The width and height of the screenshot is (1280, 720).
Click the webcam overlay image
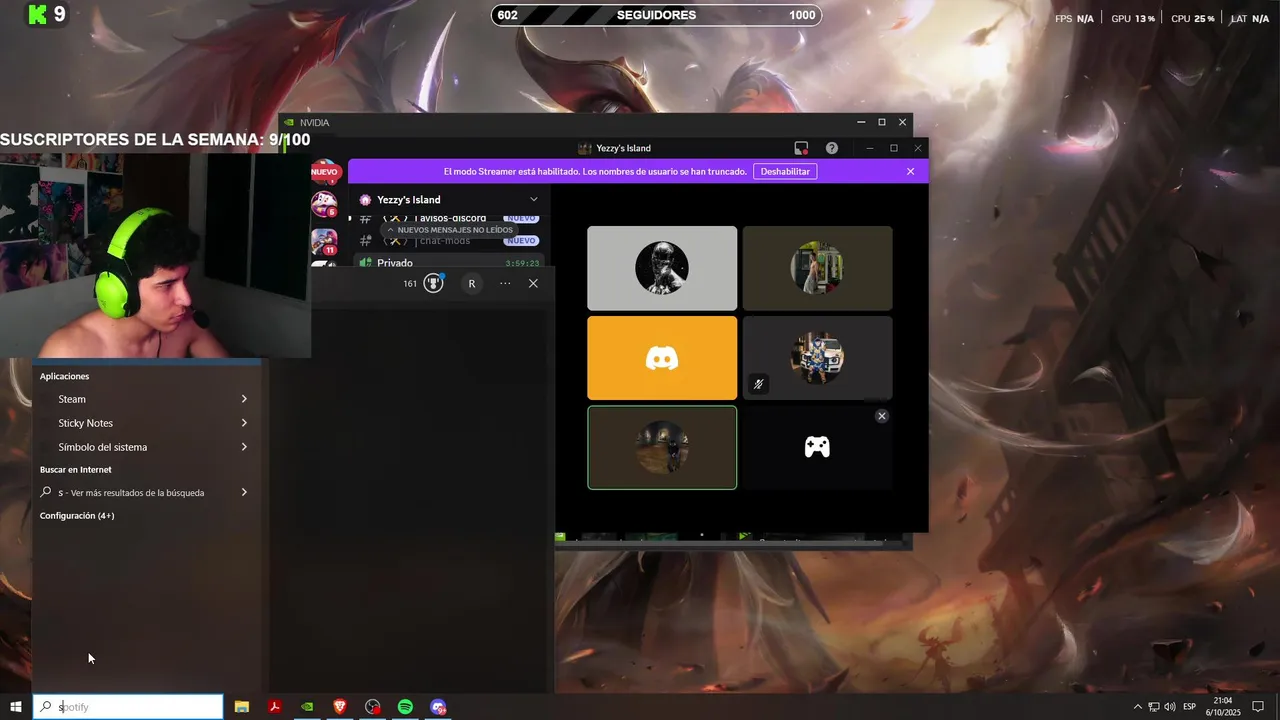(155, 255)
